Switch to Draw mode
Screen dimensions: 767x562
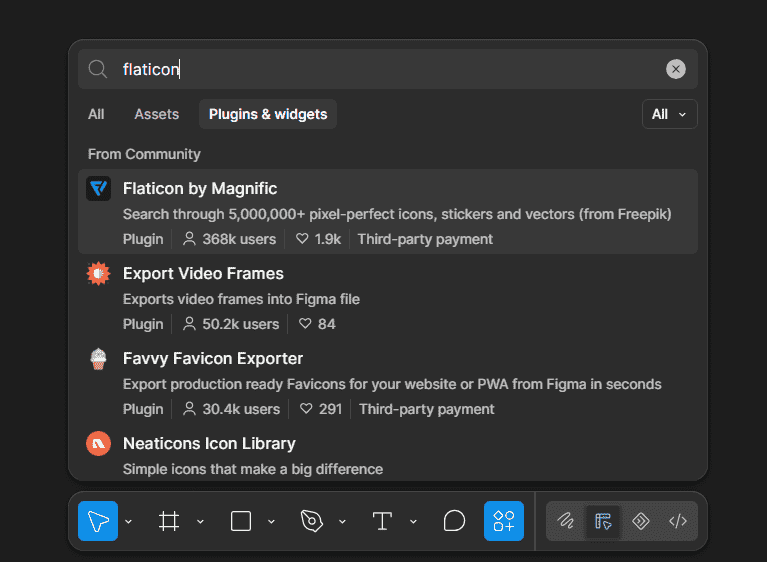point(566,521)
